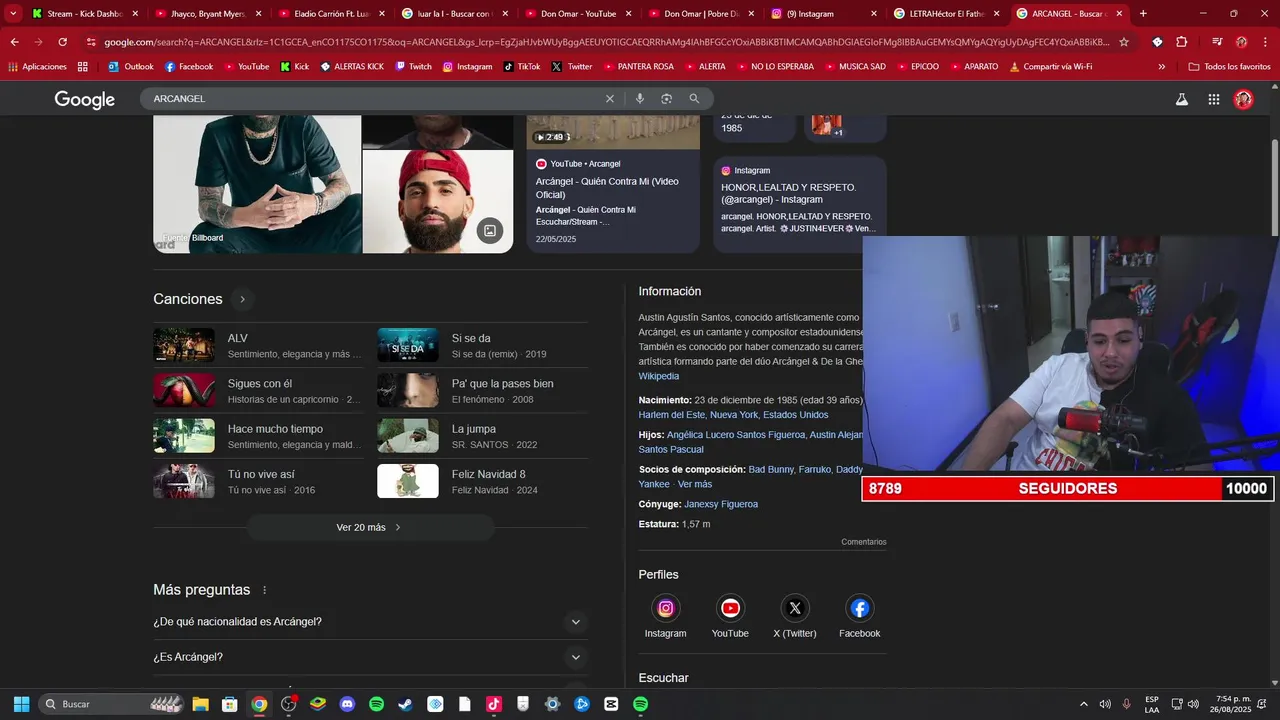The image size is (1280, 720).
Task: Expand the Canciones section arrow
Action: click(x=242, y=299)
